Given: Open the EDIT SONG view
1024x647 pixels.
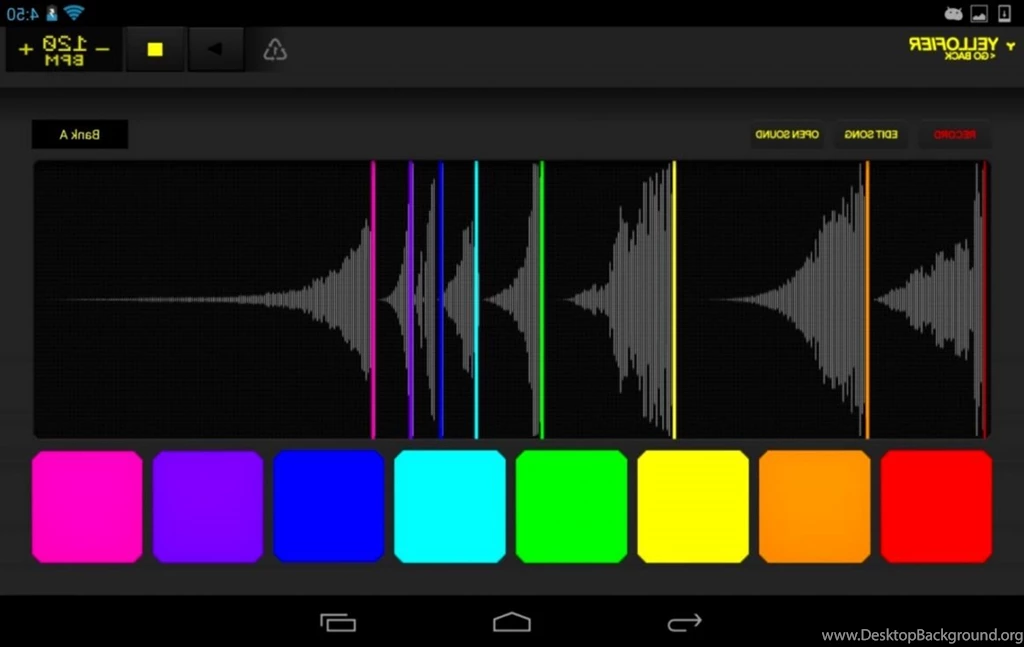Looking at the screenshot, I should [x=871, y=134].
